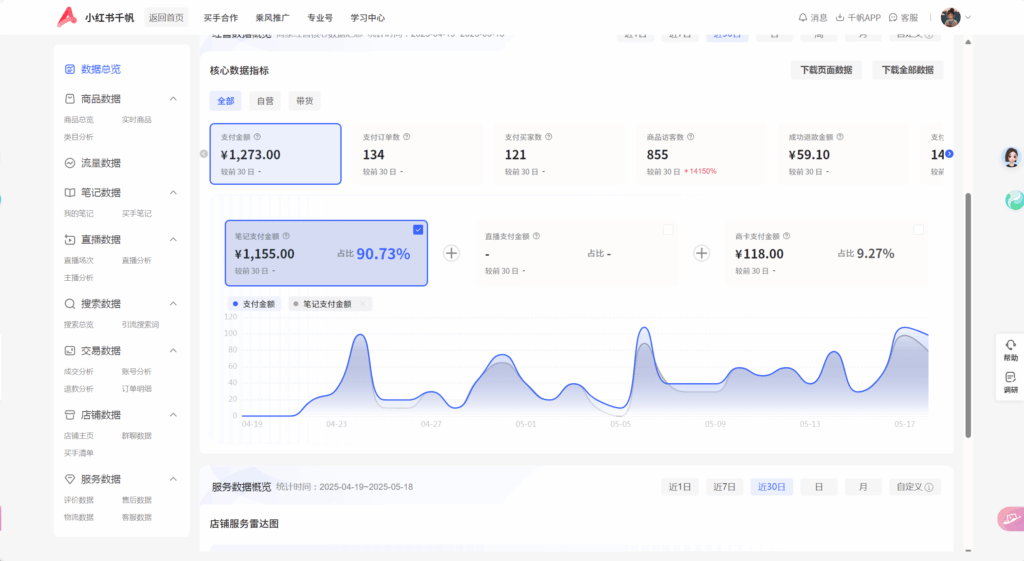Collapse the 服务数据 section
This screenshot has width=1024, height=561.
[x=173, y=479]
